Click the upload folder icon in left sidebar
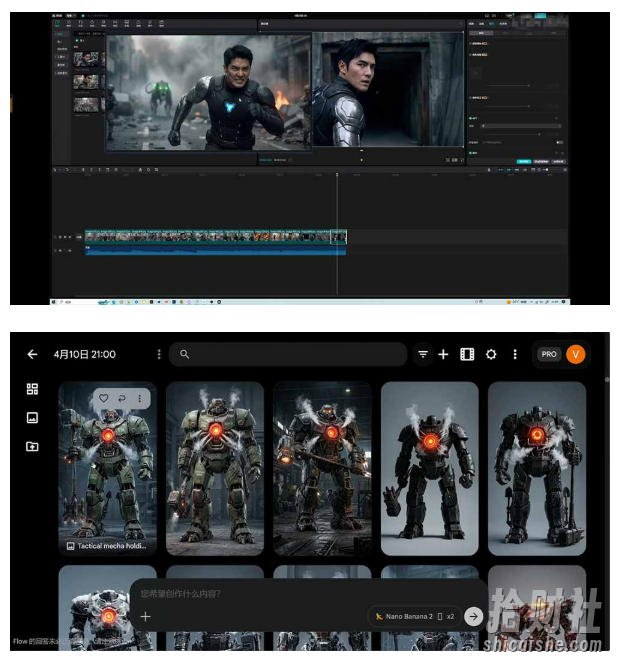Image resolution: width=621 pixels, height=664 pixels. [x=32, y=446]
